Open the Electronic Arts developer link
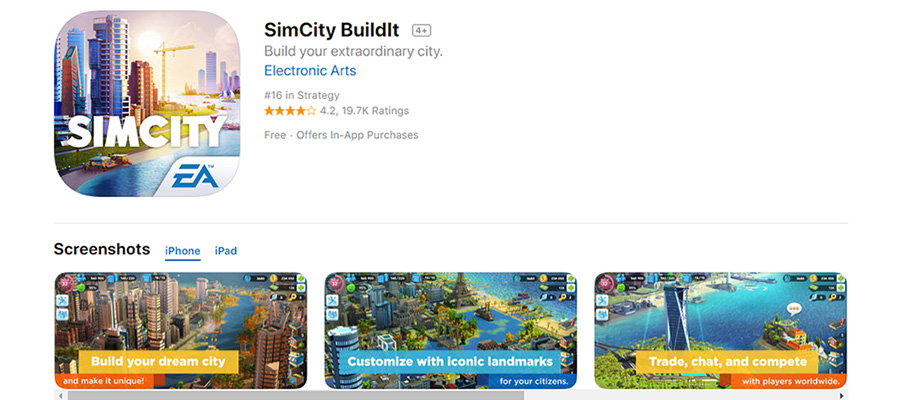Image resolution: width=900 pixels, height=400 pixels. point(310,71)
